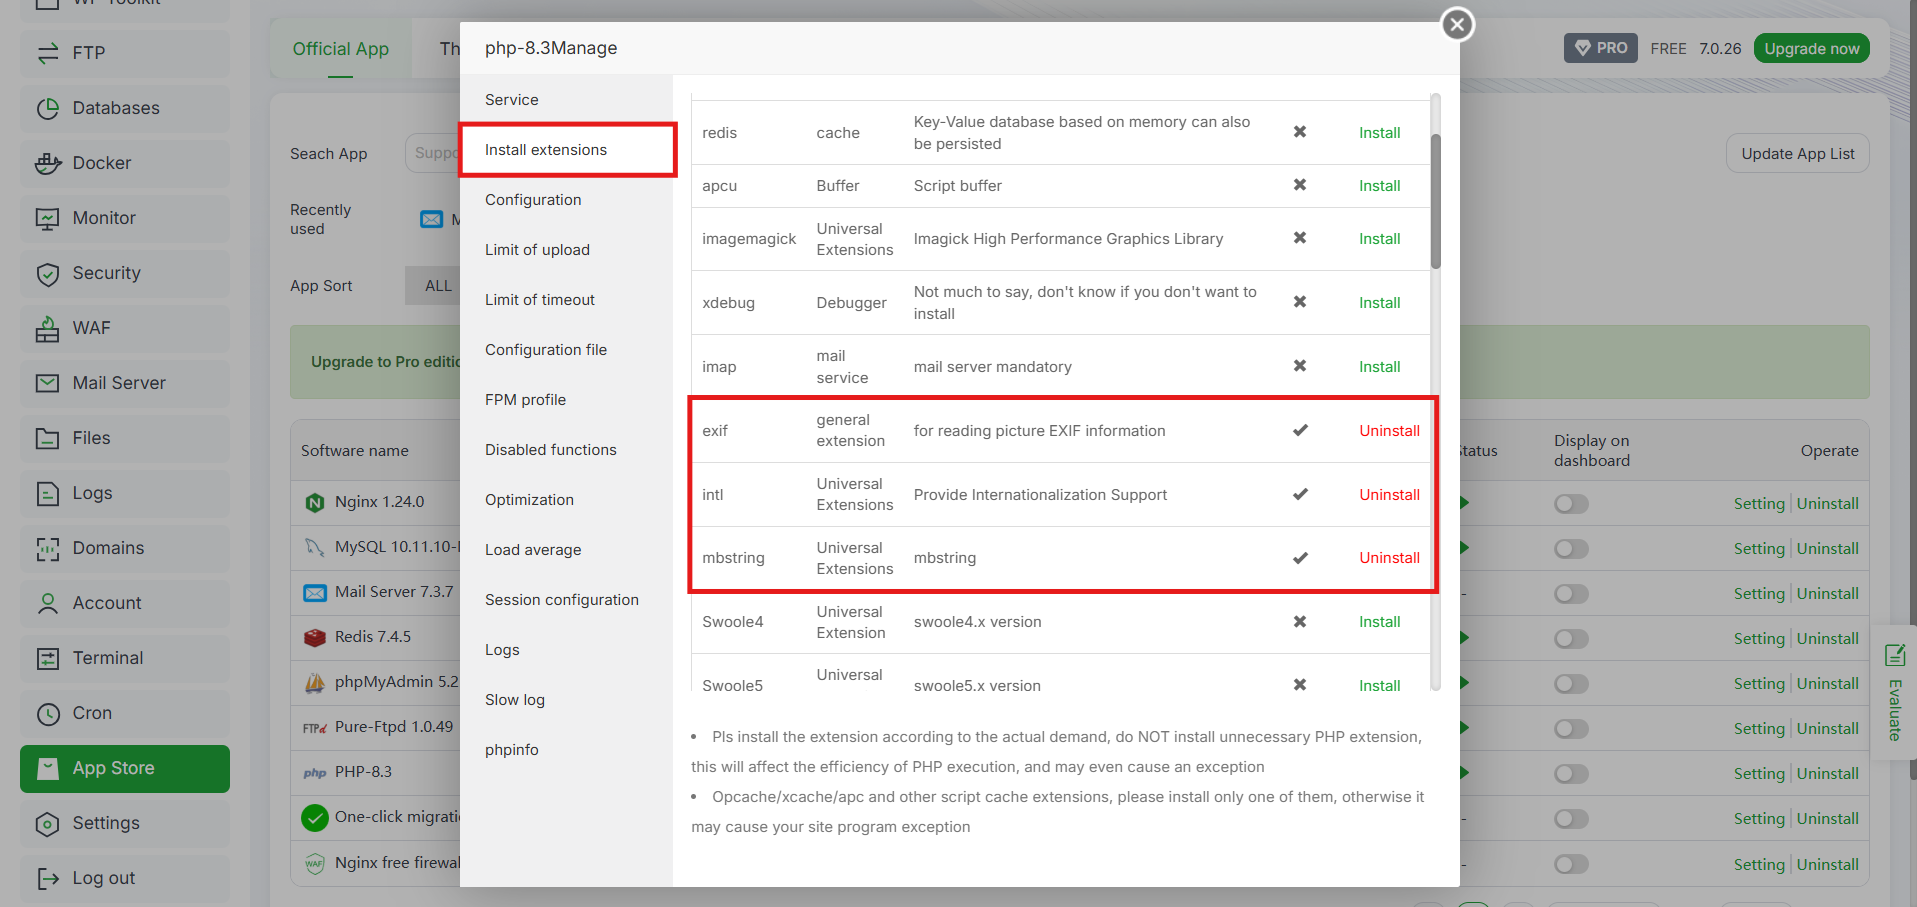The image size is (1917, 907).
Task: Open the Domains icon
Action: click(47, 548)
